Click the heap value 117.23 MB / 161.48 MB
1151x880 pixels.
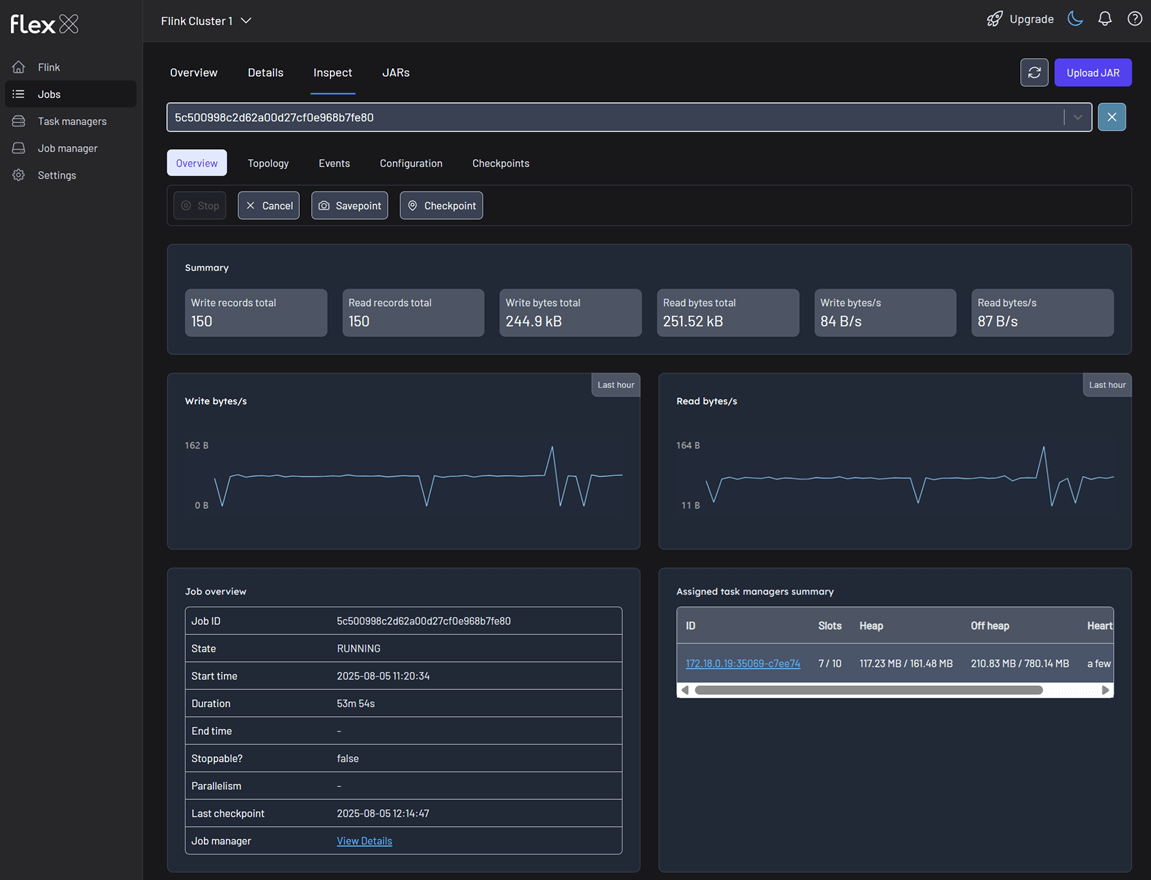[x=906, y=663]
